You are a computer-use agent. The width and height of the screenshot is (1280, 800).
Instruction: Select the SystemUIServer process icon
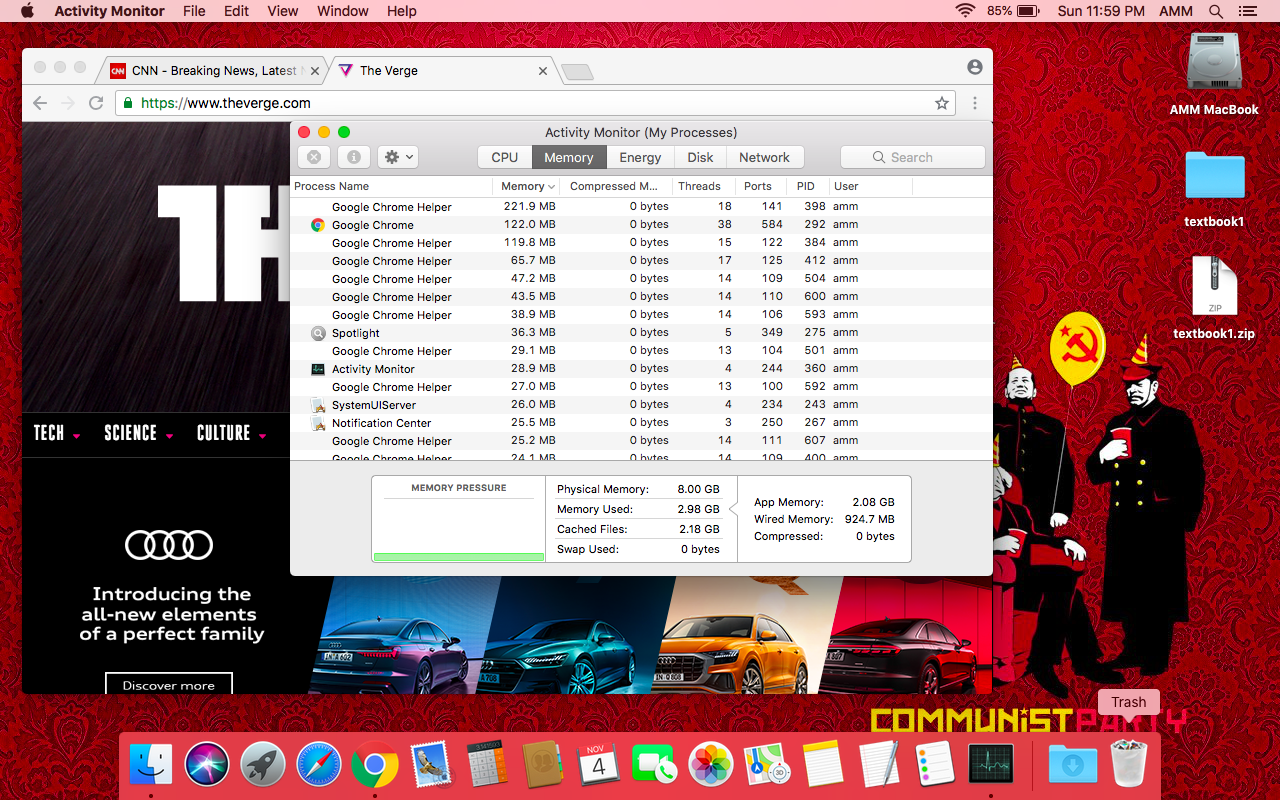point(318,405)
